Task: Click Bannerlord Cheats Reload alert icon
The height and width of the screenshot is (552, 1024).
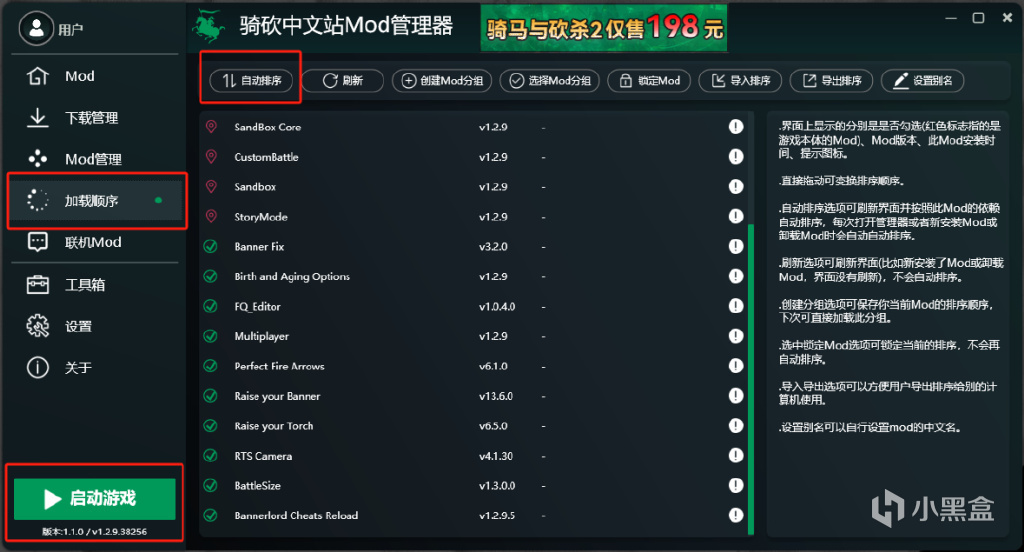Action: (736, 515)
